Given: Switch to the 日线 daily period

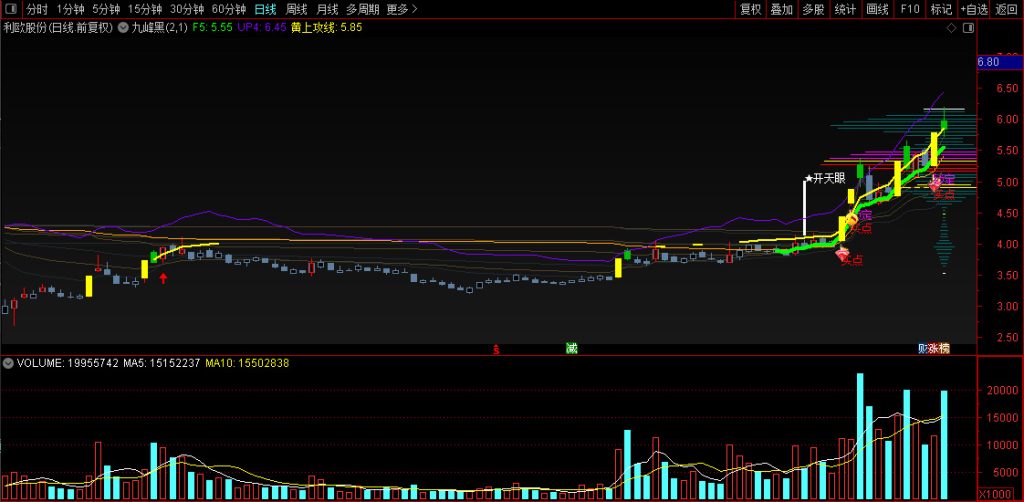Looking at the screenshot, I should tap(265, 9).
